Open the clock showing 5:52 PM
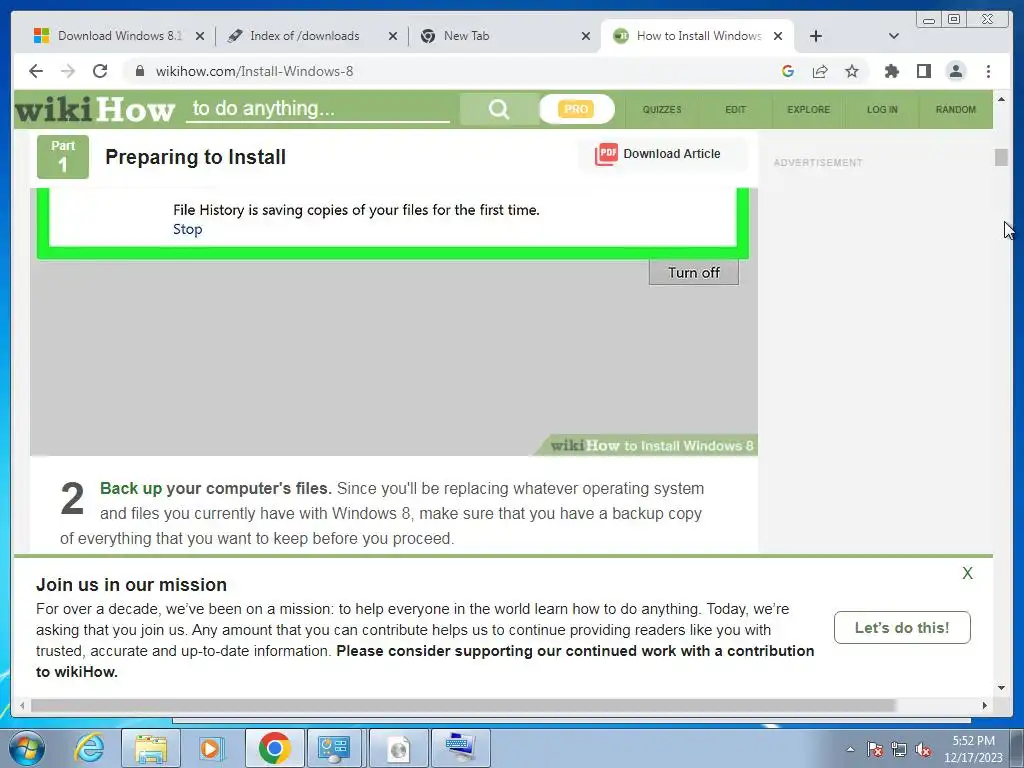Viewport: 1024px width, 768px height. (x=973, y=749)
